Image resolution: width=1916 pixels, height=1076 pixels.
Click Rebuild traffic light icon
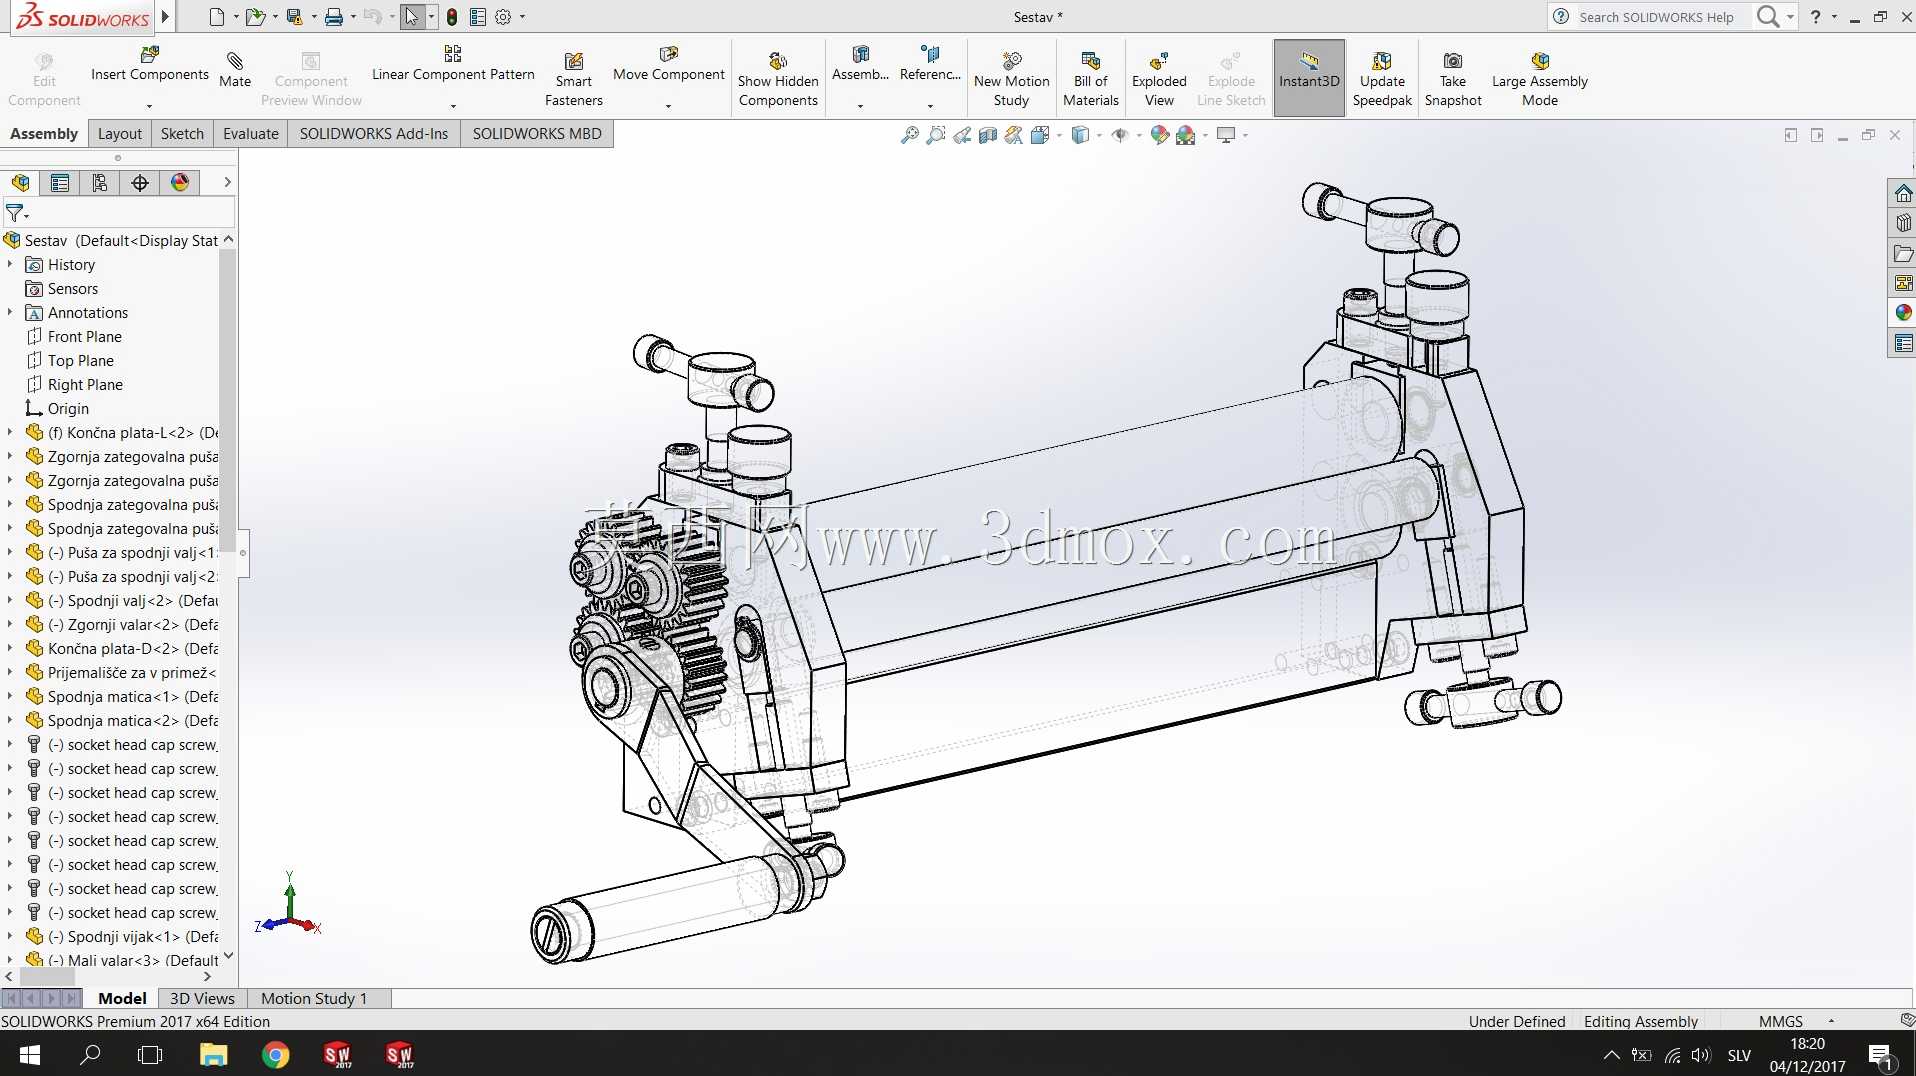coord(452,17)
